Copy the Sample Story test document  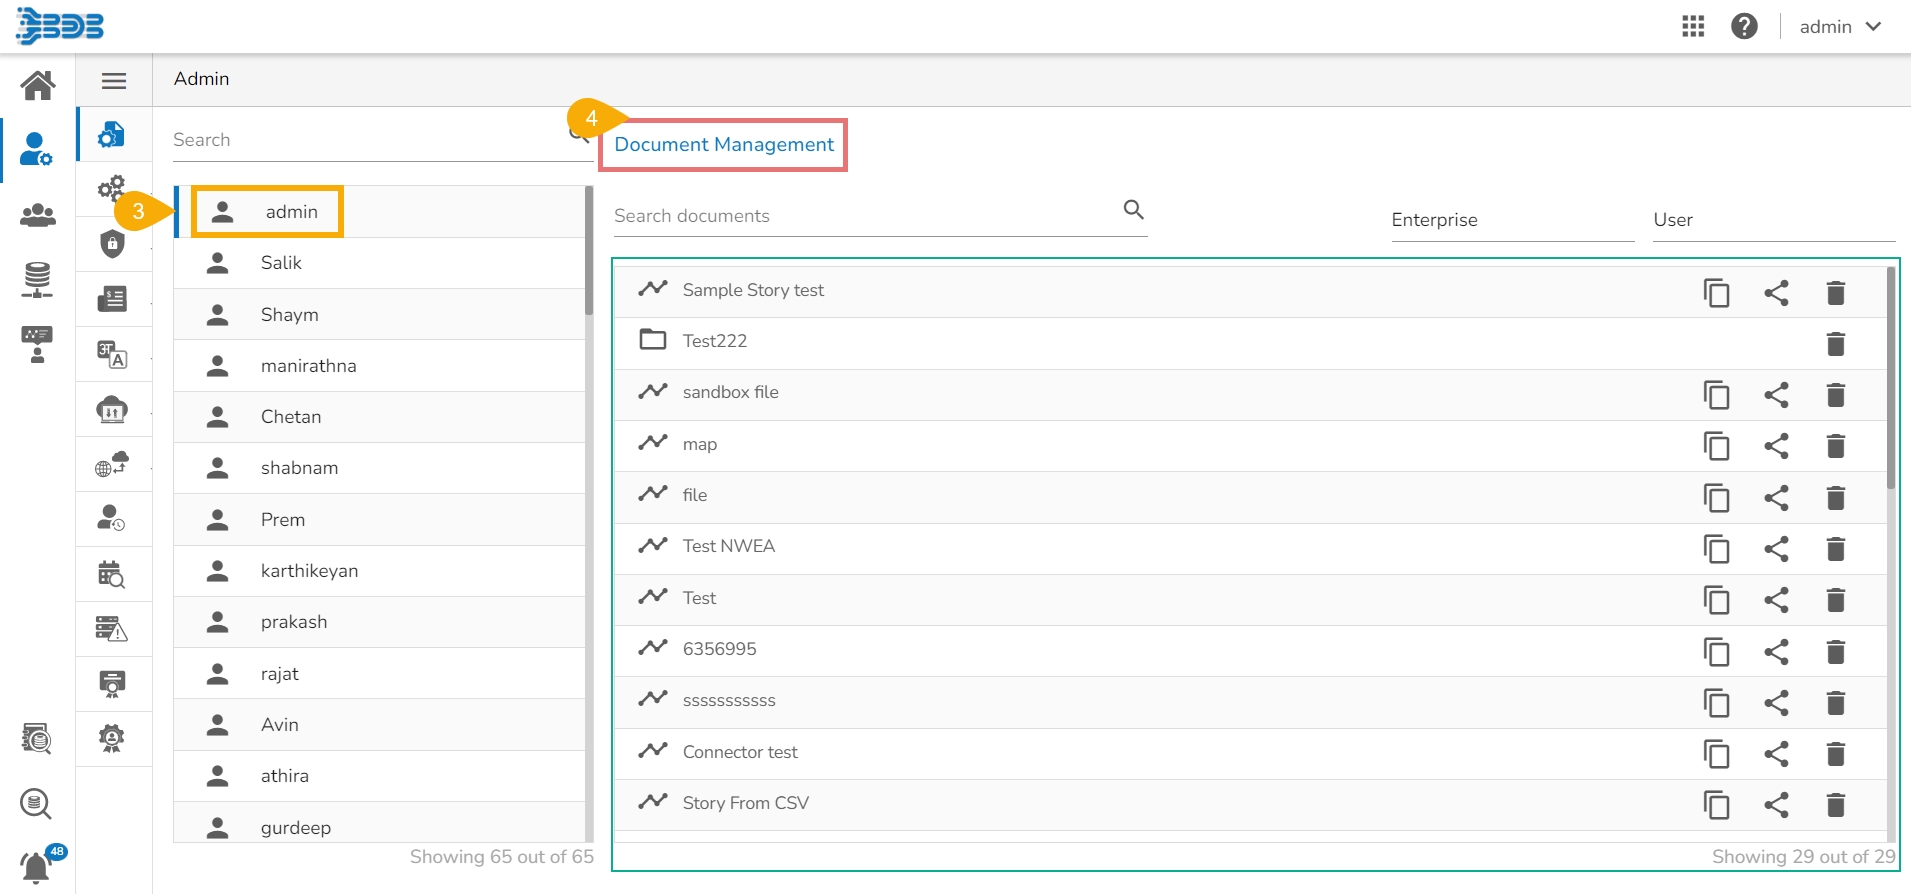coord(1716,293)
